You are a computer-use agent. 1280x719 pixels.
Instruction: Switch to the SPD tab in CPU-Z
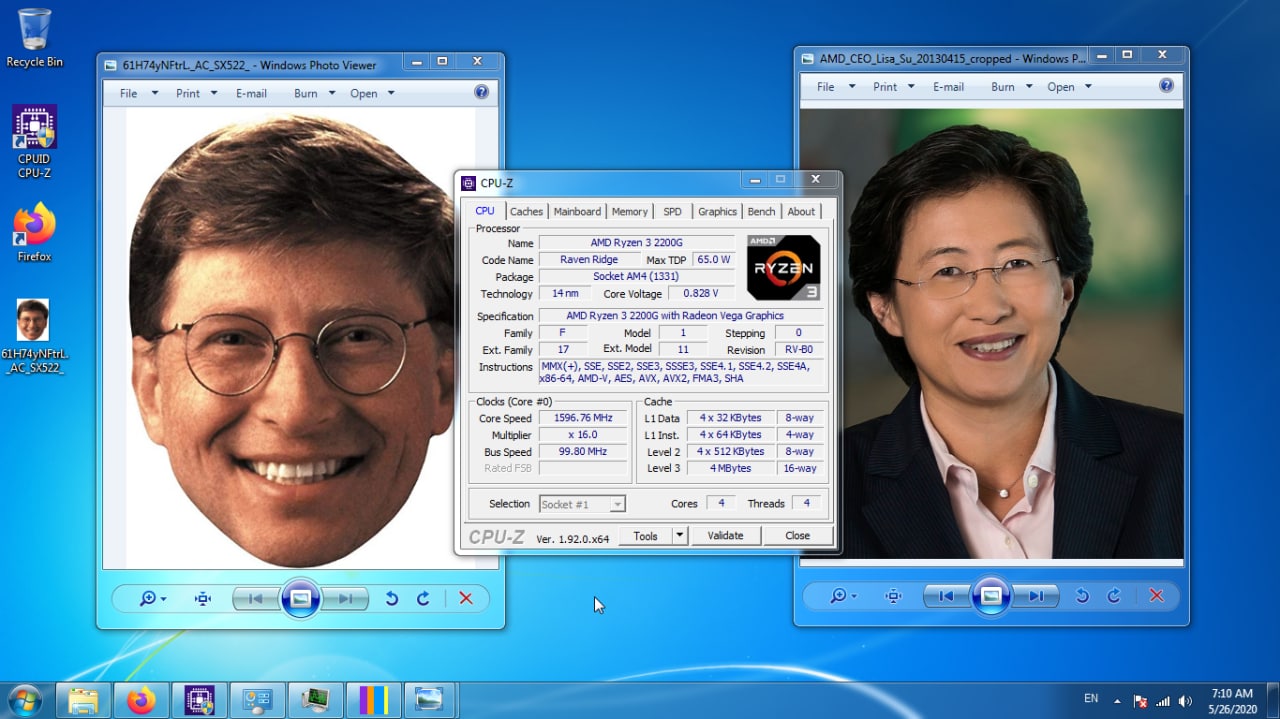click(672, 211)
